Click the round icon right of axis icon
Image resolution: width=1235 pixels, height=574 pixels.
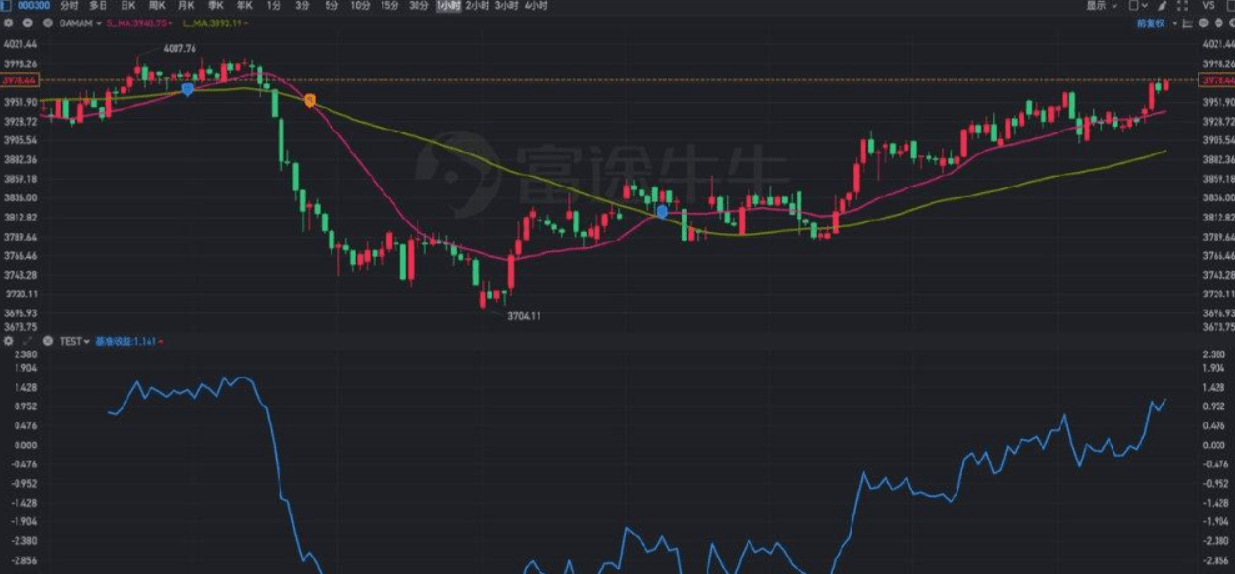click(1203, 23)
